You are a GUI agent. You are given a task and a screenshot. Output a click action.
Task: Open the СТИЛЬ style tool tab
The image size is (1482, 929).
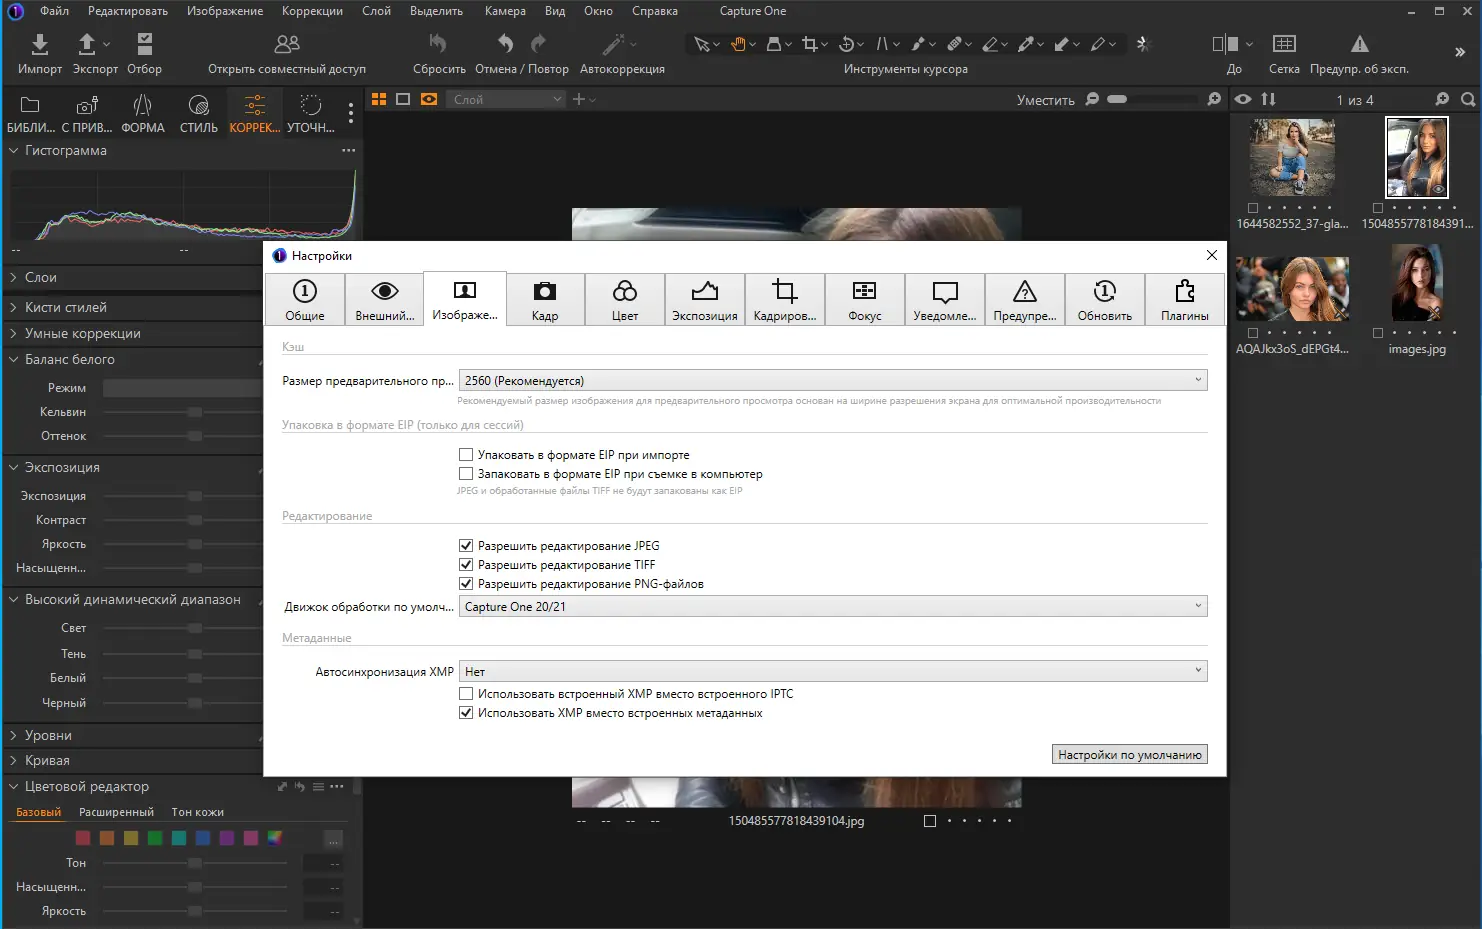point(199,114)
